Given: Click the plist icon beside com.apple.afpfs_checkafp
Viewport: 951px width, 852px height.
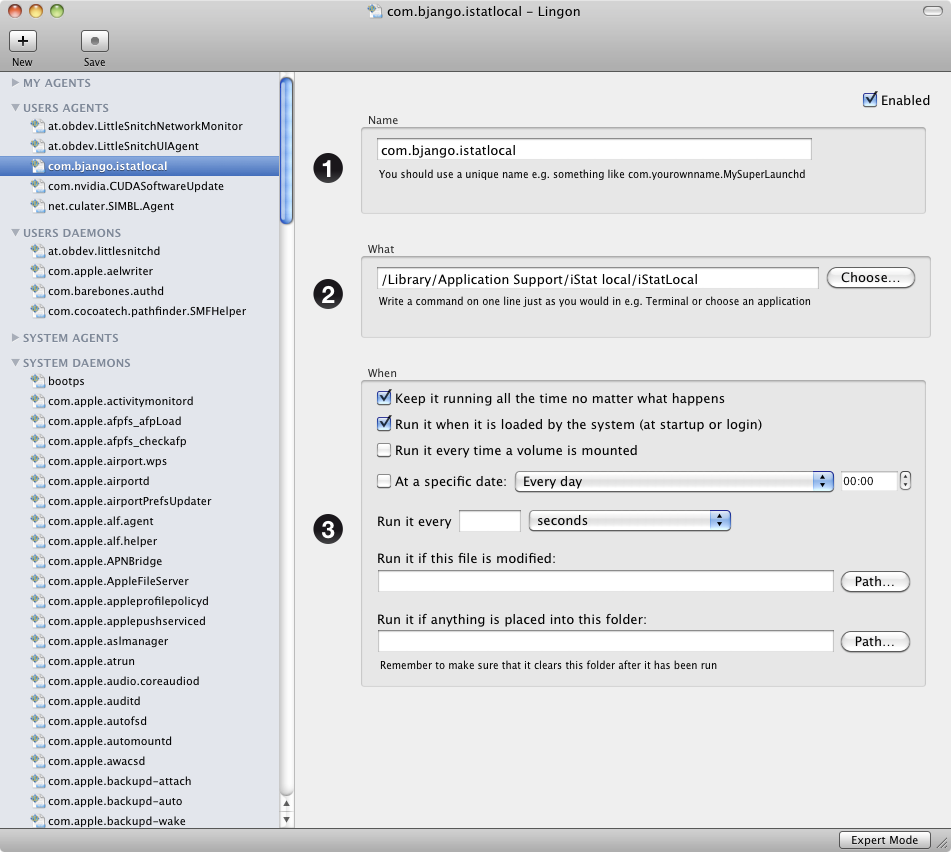Looking at the screenshot, I should [x=38, y=441].
